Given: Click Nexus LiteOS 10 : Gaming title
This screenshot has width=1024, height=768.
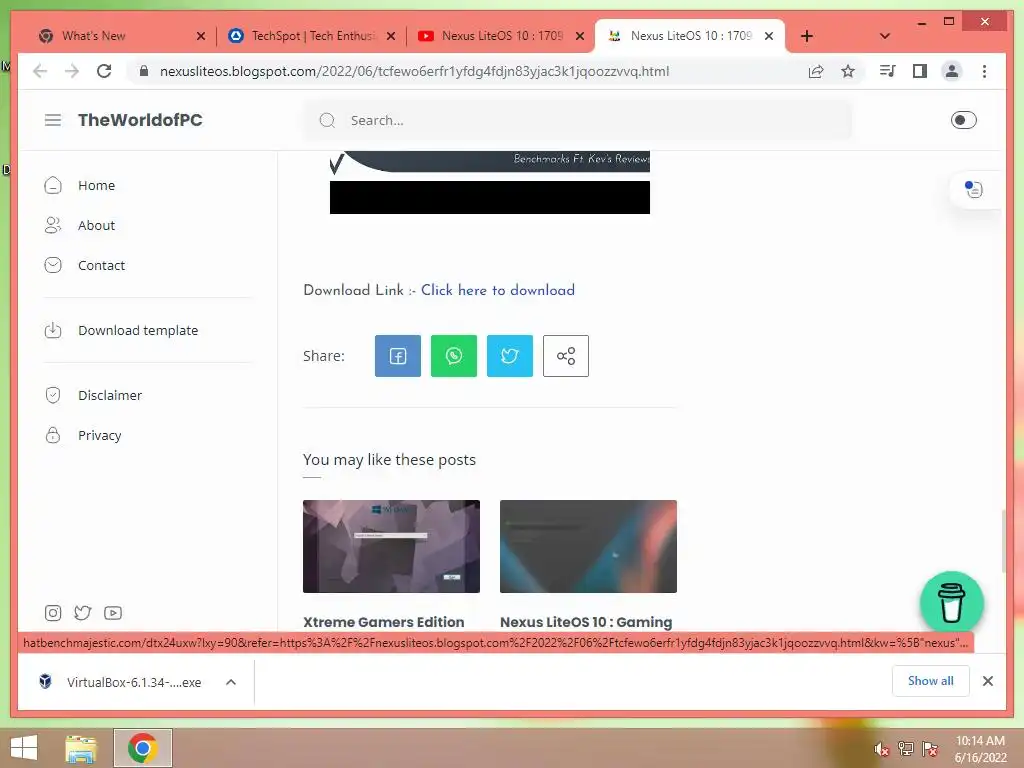Looking at the screenshot, I should pos(586,622).
